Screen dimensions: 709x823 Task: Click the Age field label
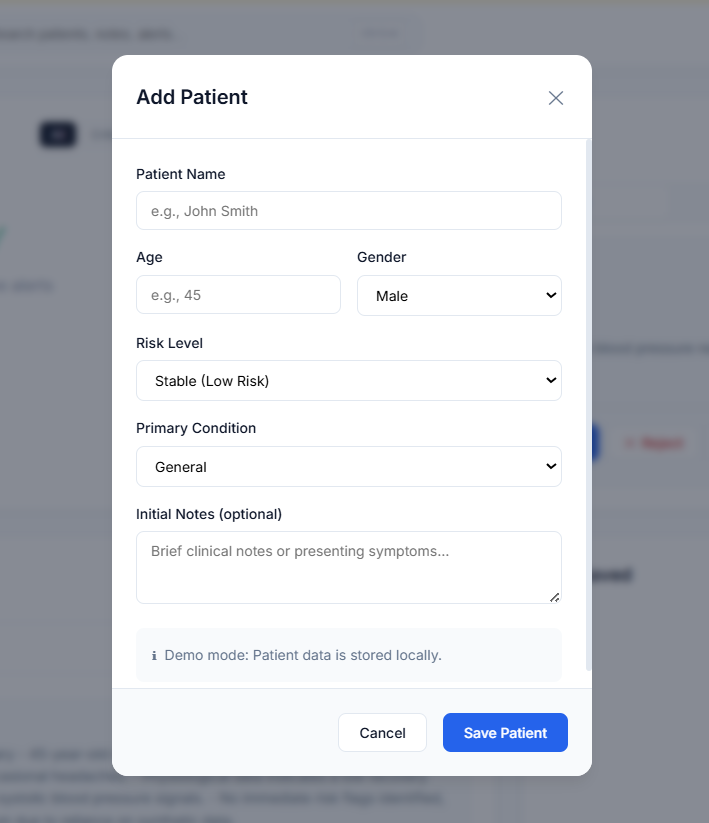(x=149, y=257)
